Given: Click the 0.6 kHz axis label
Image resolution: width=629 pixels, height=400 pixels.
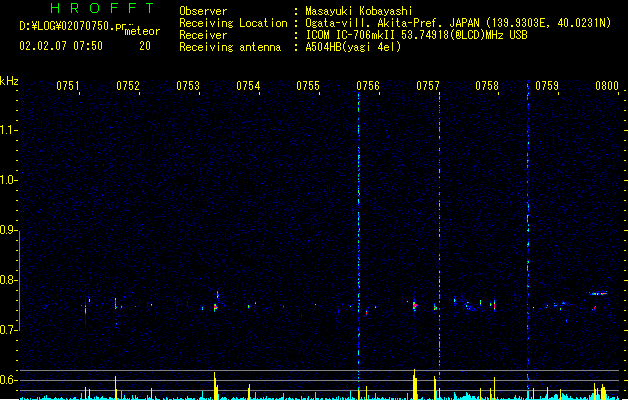Looking at the screenshot, I should tap(8, 380).
